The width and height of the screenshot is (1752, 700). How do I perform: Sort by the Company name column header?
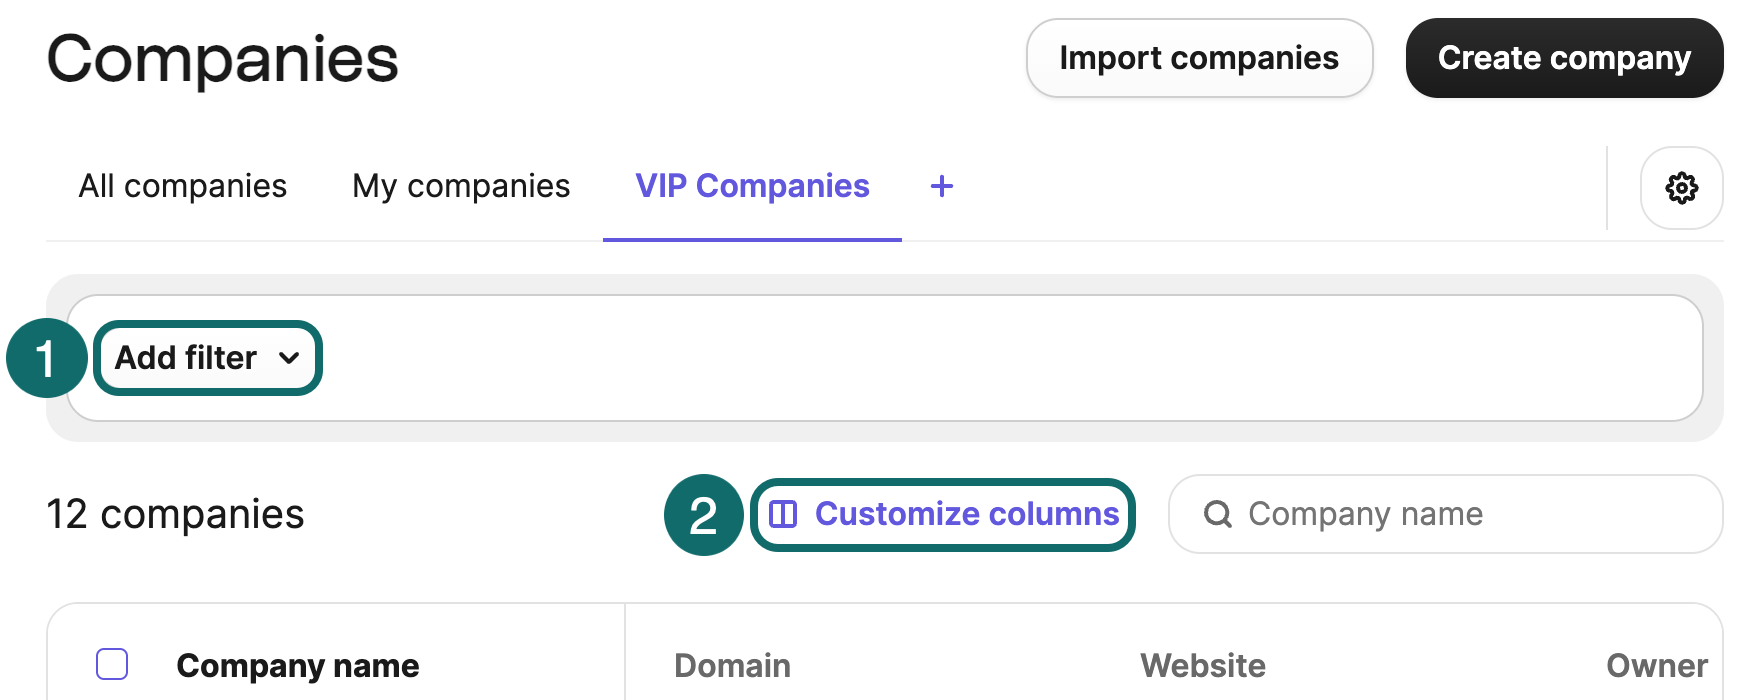point(298,665)
